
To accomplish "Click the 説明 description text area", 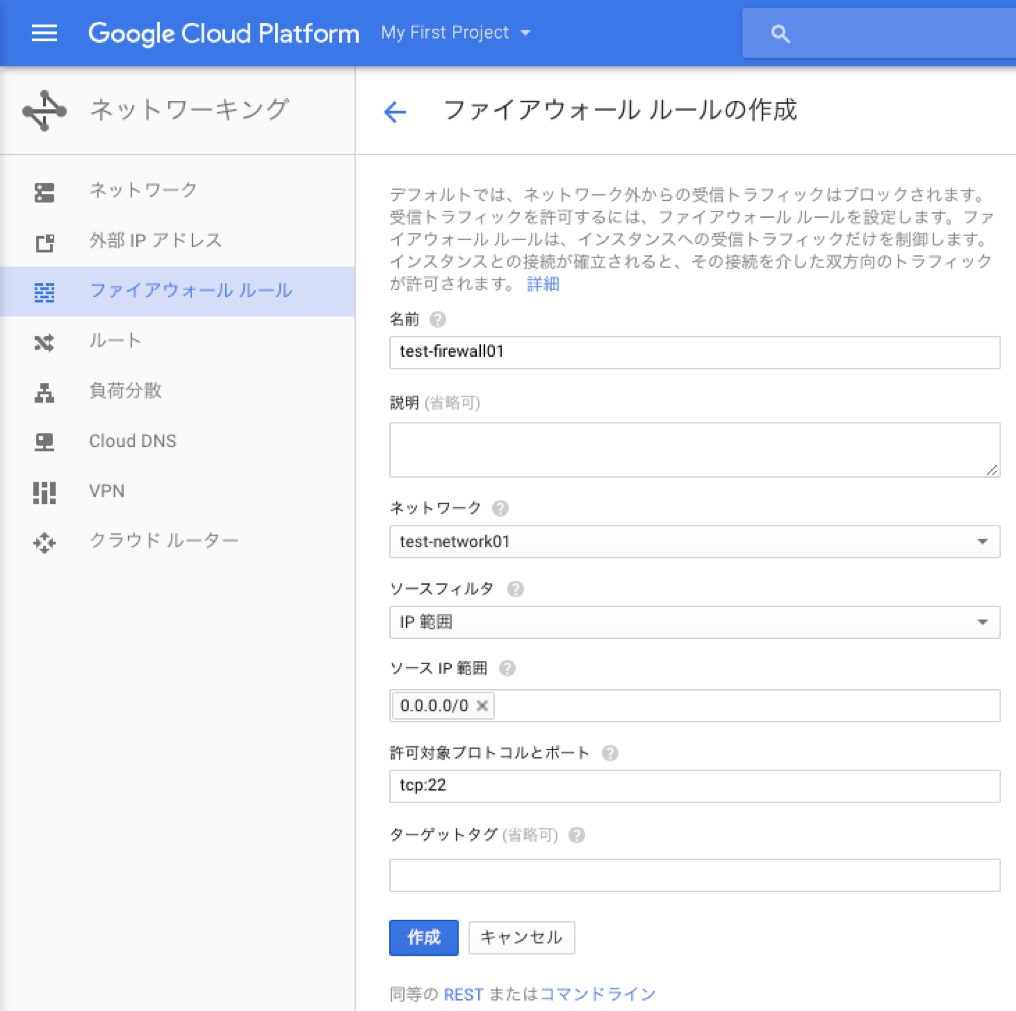I will click(x=694, y=450).
